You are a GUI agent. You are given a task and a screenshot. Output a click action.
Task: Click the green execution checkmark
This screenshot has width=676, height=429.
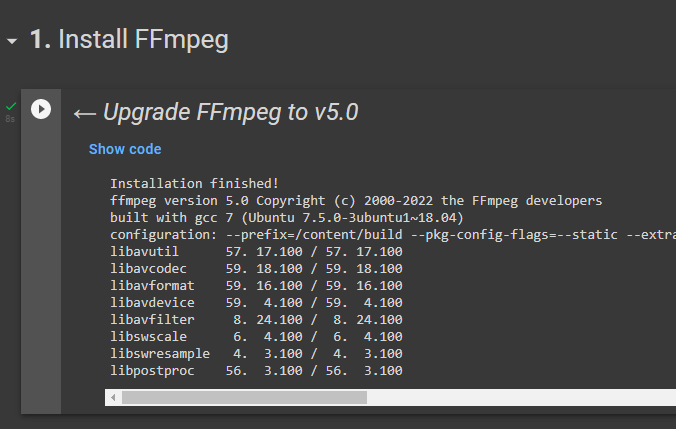tap(11, 105)
